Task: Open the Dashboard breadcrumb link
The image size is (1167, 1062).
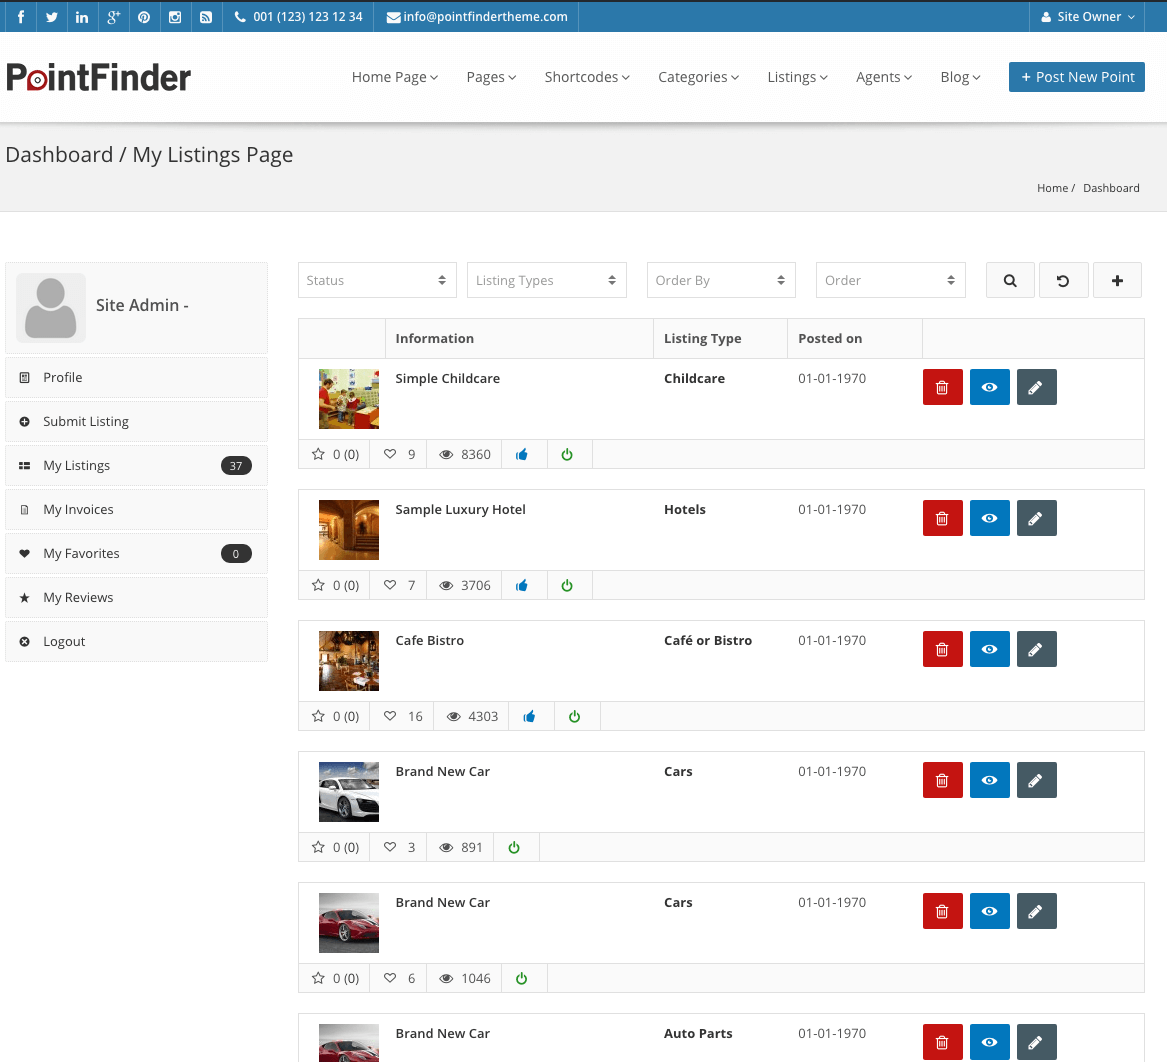Action: click(x=1110, y=188)
